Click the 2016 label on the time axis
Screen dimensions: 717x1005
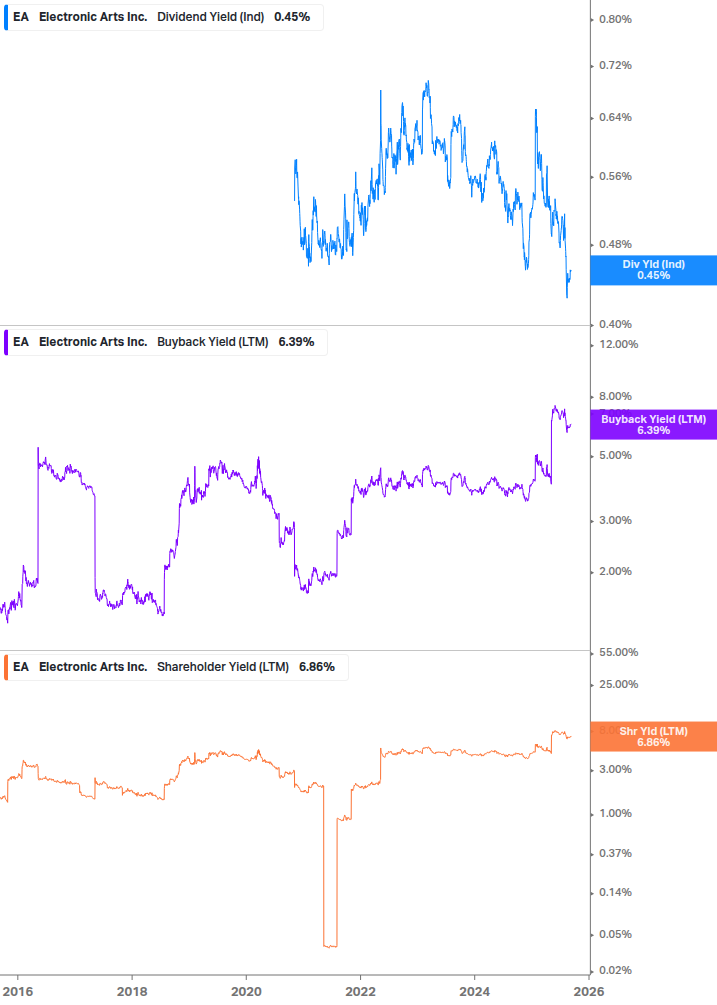18,992
